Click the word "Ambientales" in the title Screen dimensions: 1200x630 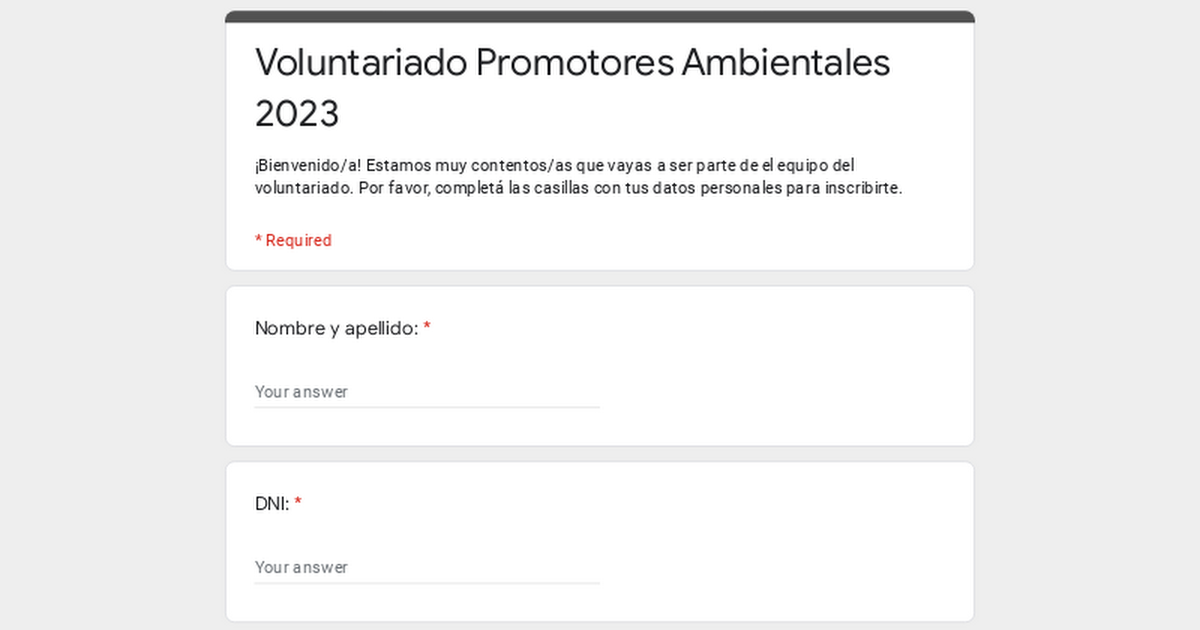[x=786, y=63]
